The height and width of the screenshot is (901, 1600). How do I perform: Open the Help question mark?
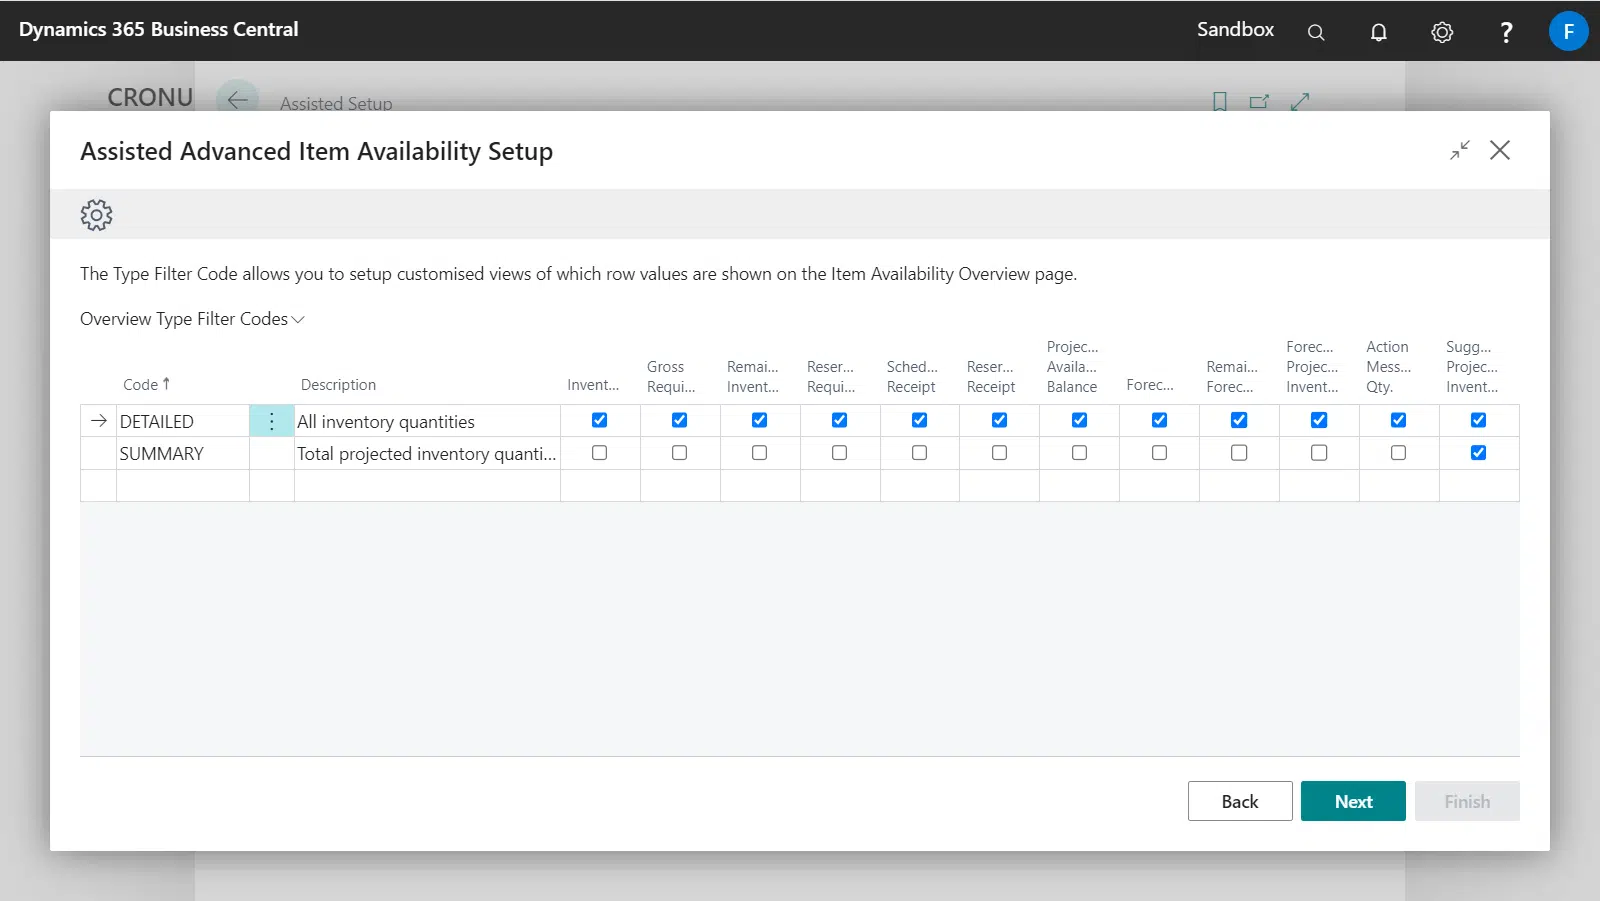coord(1505,32)
